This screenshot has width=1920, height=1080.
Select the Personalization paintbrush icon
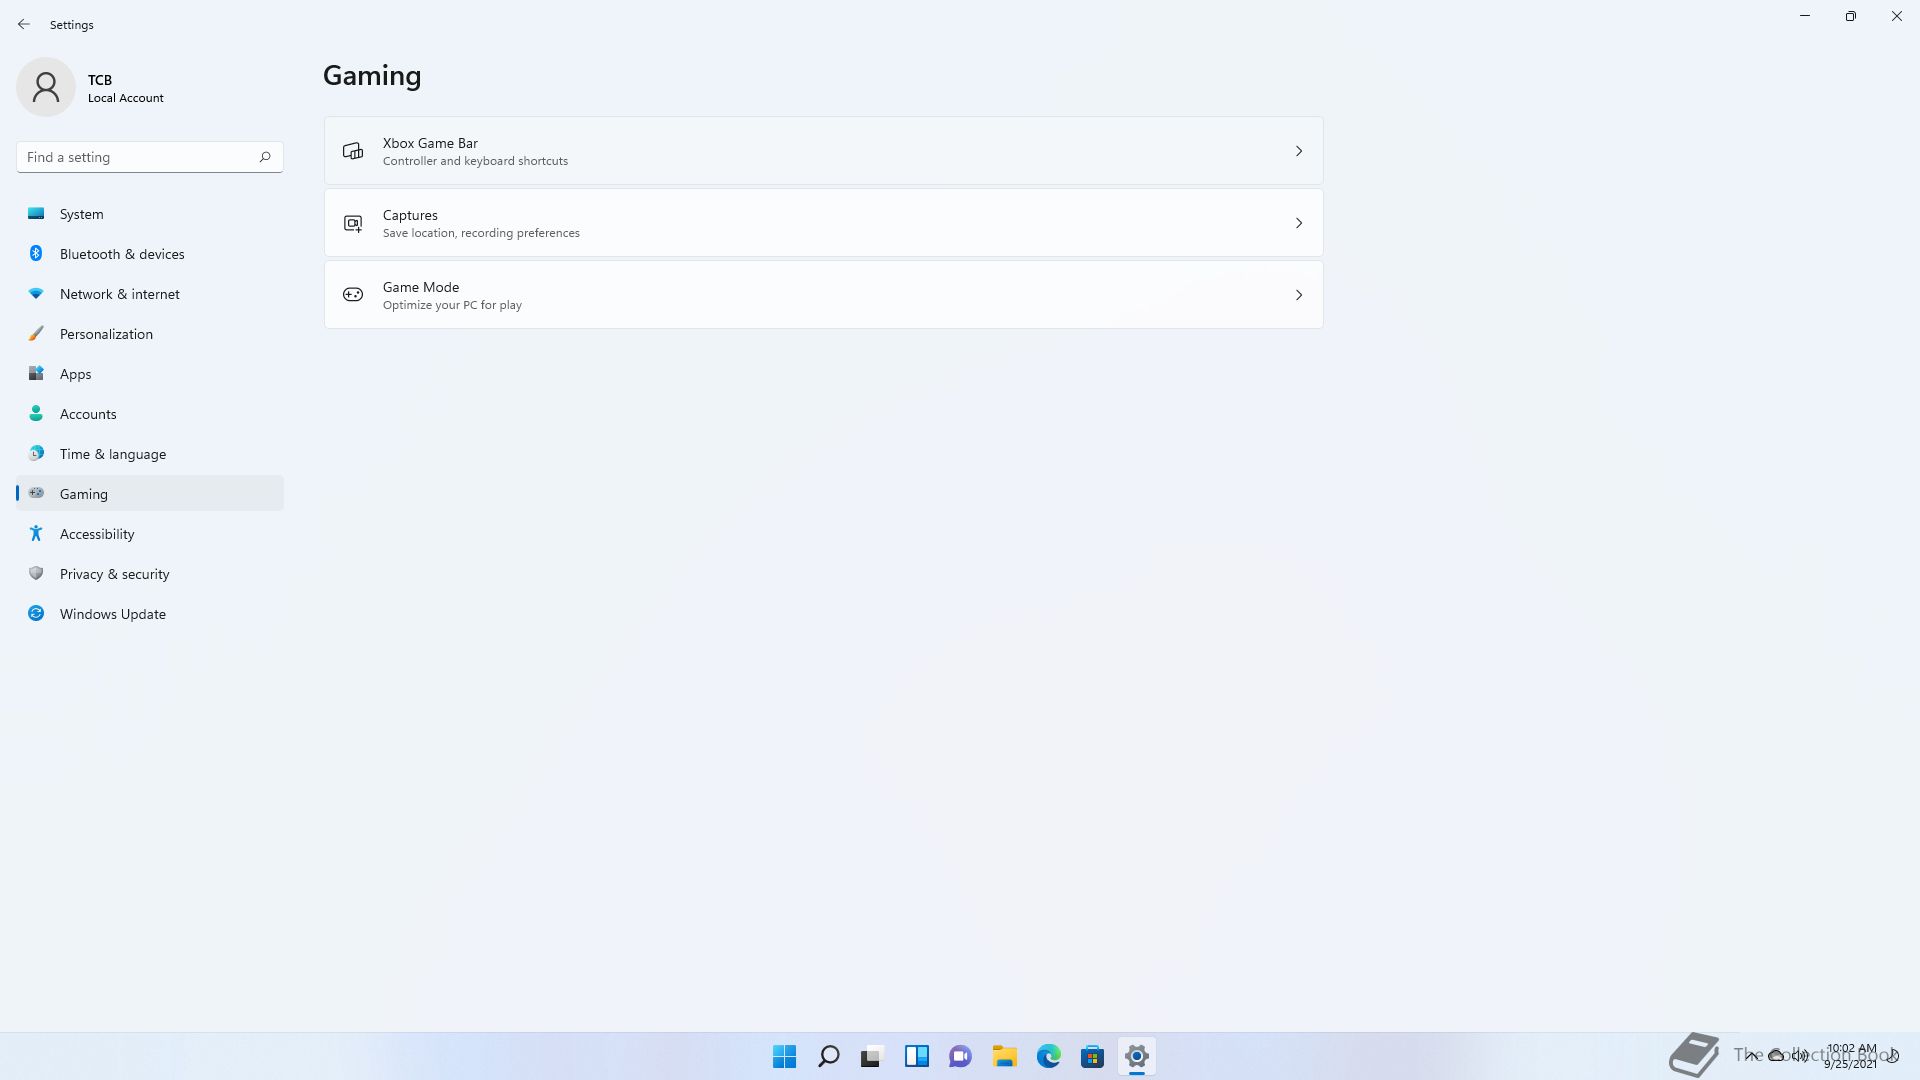[x=36, y=334]
